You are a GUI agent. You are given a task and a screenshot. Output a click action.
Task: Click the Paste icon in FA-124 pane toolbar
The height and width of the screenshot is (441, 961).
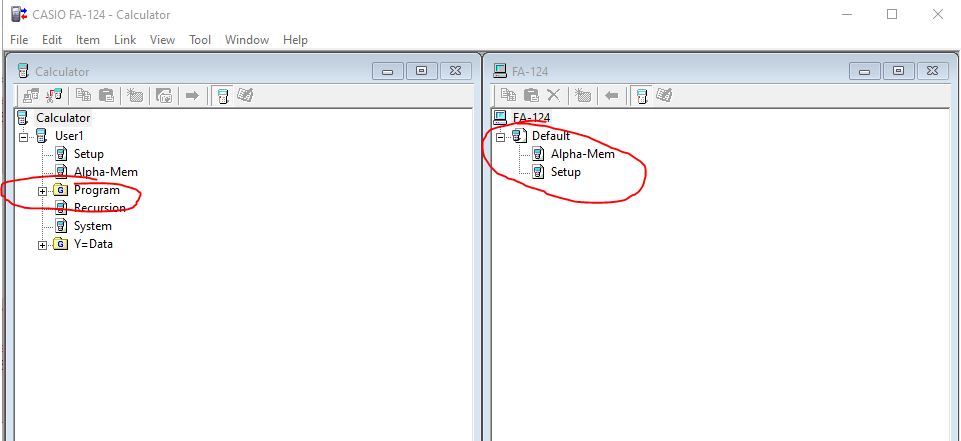coord(531,96)
